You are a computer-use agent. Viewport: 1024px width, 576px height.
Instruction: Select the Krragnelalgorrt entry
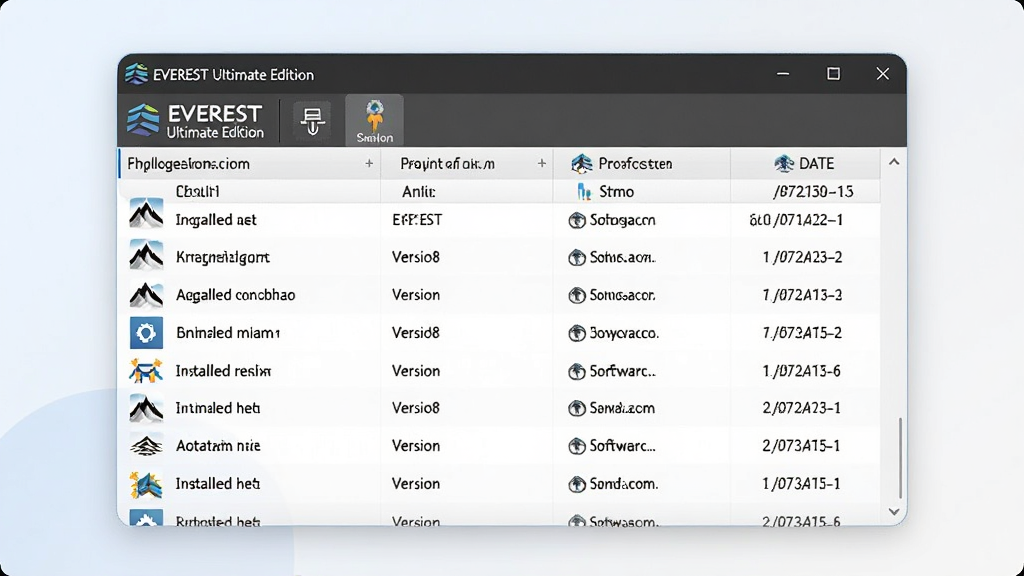(x=223, y=257)
